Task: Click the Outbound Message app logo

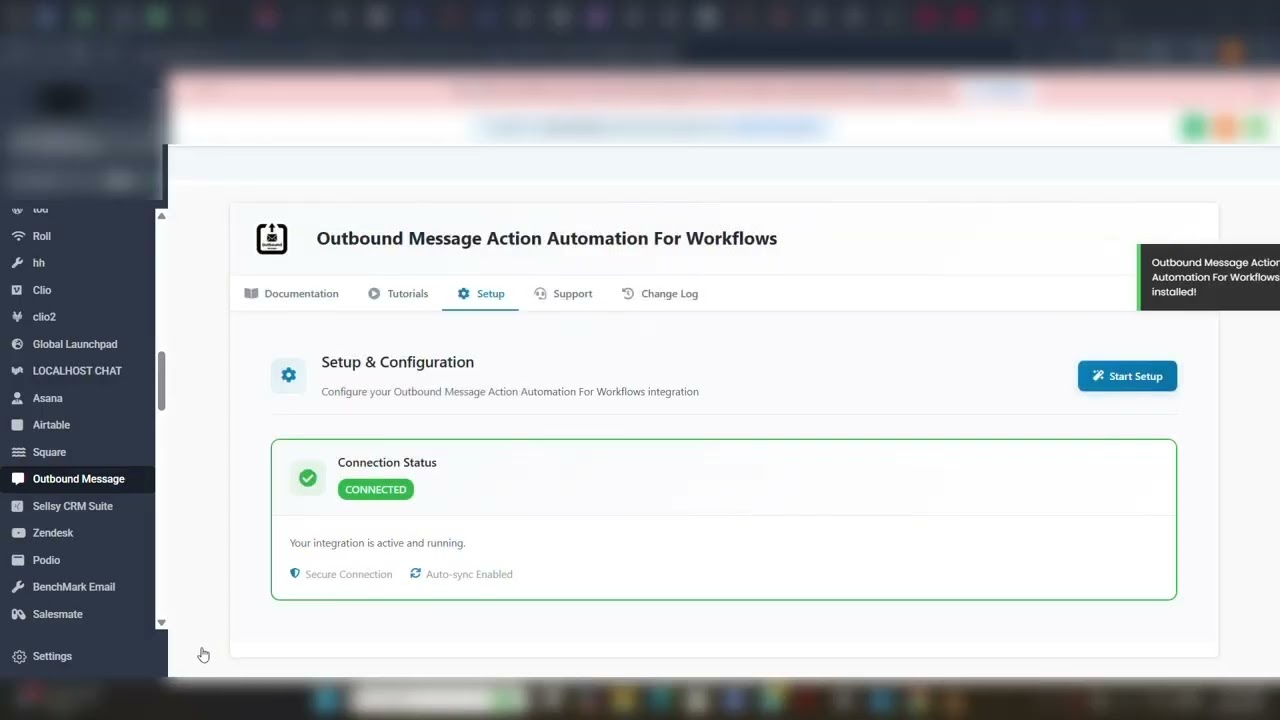Action: (272, 238)
